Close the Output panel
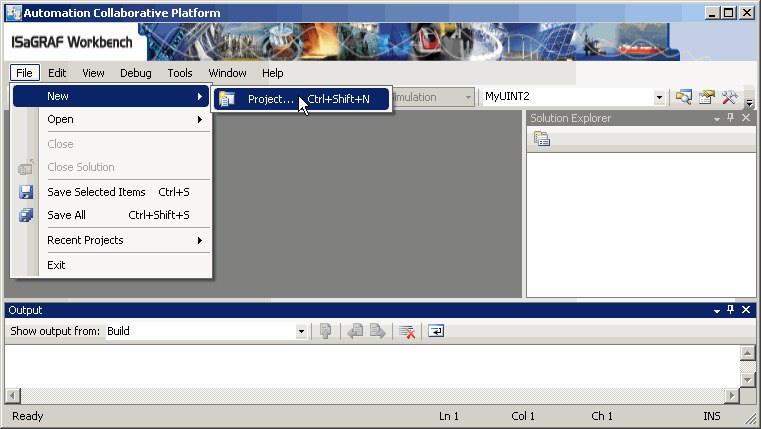 pos(746,310)
